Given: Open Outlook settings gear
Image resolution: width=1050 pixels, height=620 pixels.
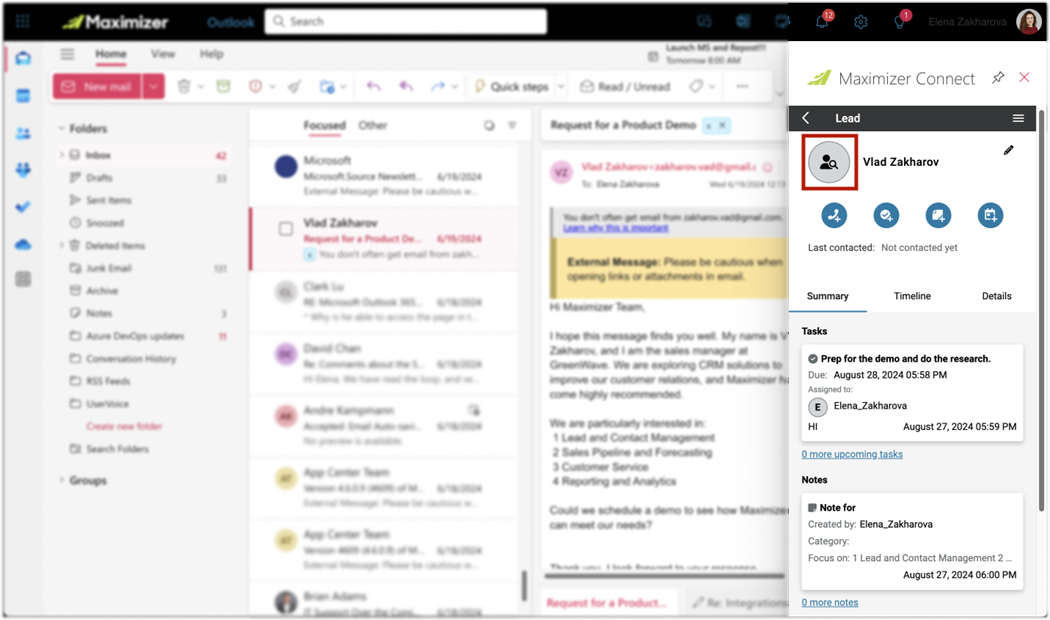Looking at the screenshot, I should click(860, 22).
